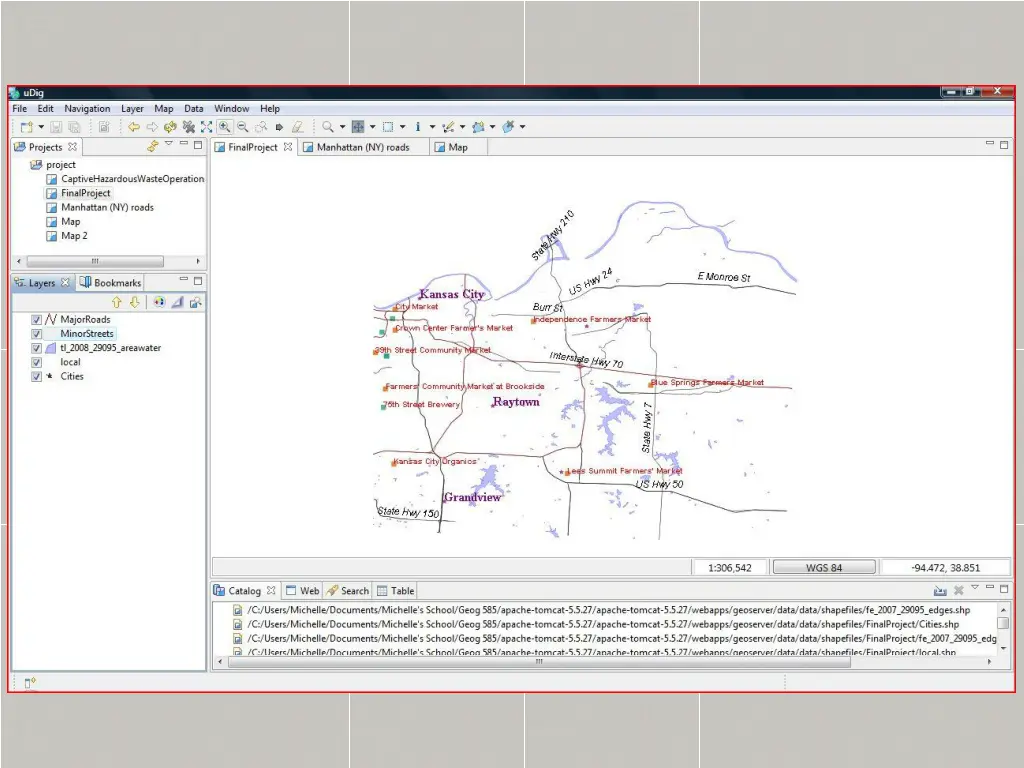Click the layer properties icon in Layers toolbar
1024x768 pixels.
pos(195,302)
